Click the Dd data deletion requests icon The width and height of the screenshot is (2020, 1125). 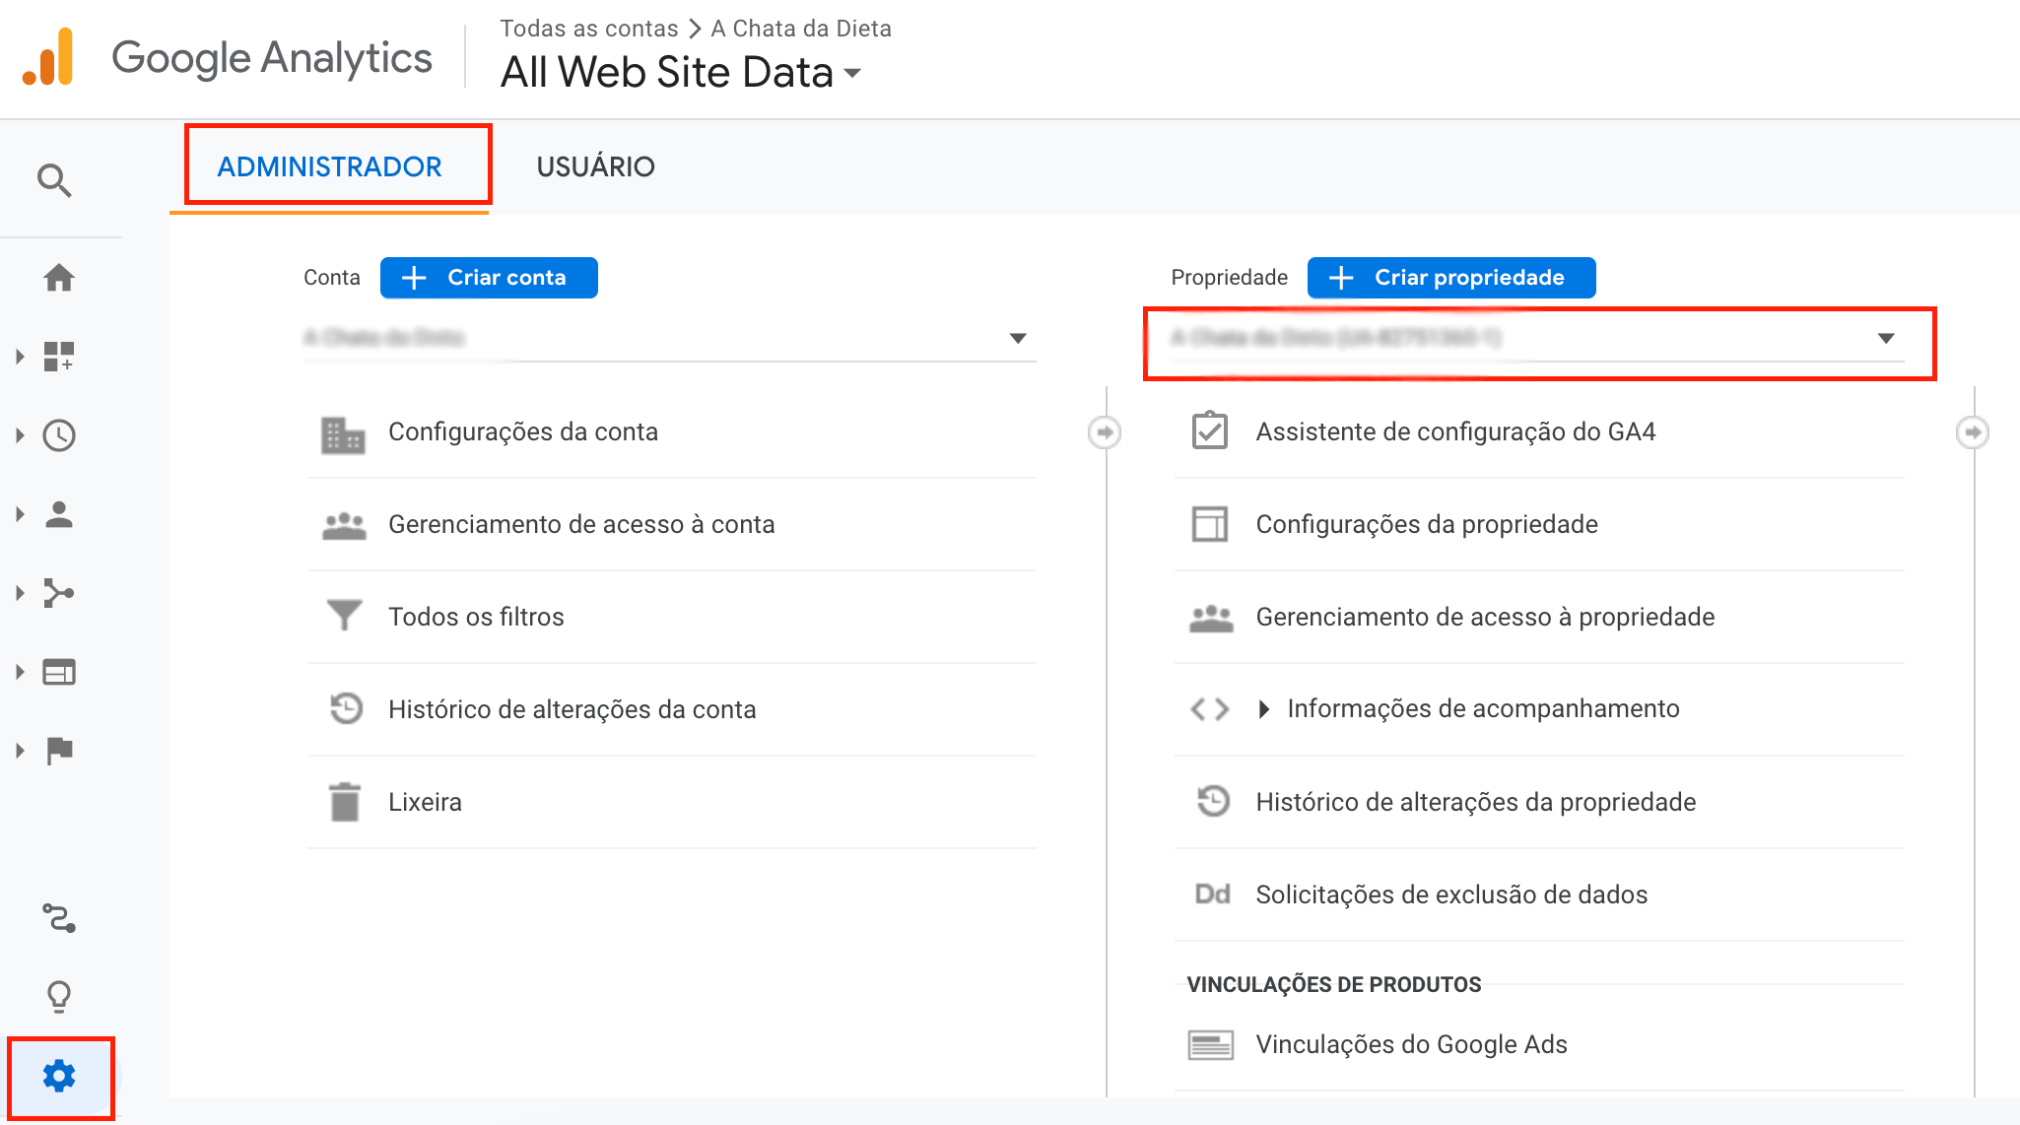1212,894
